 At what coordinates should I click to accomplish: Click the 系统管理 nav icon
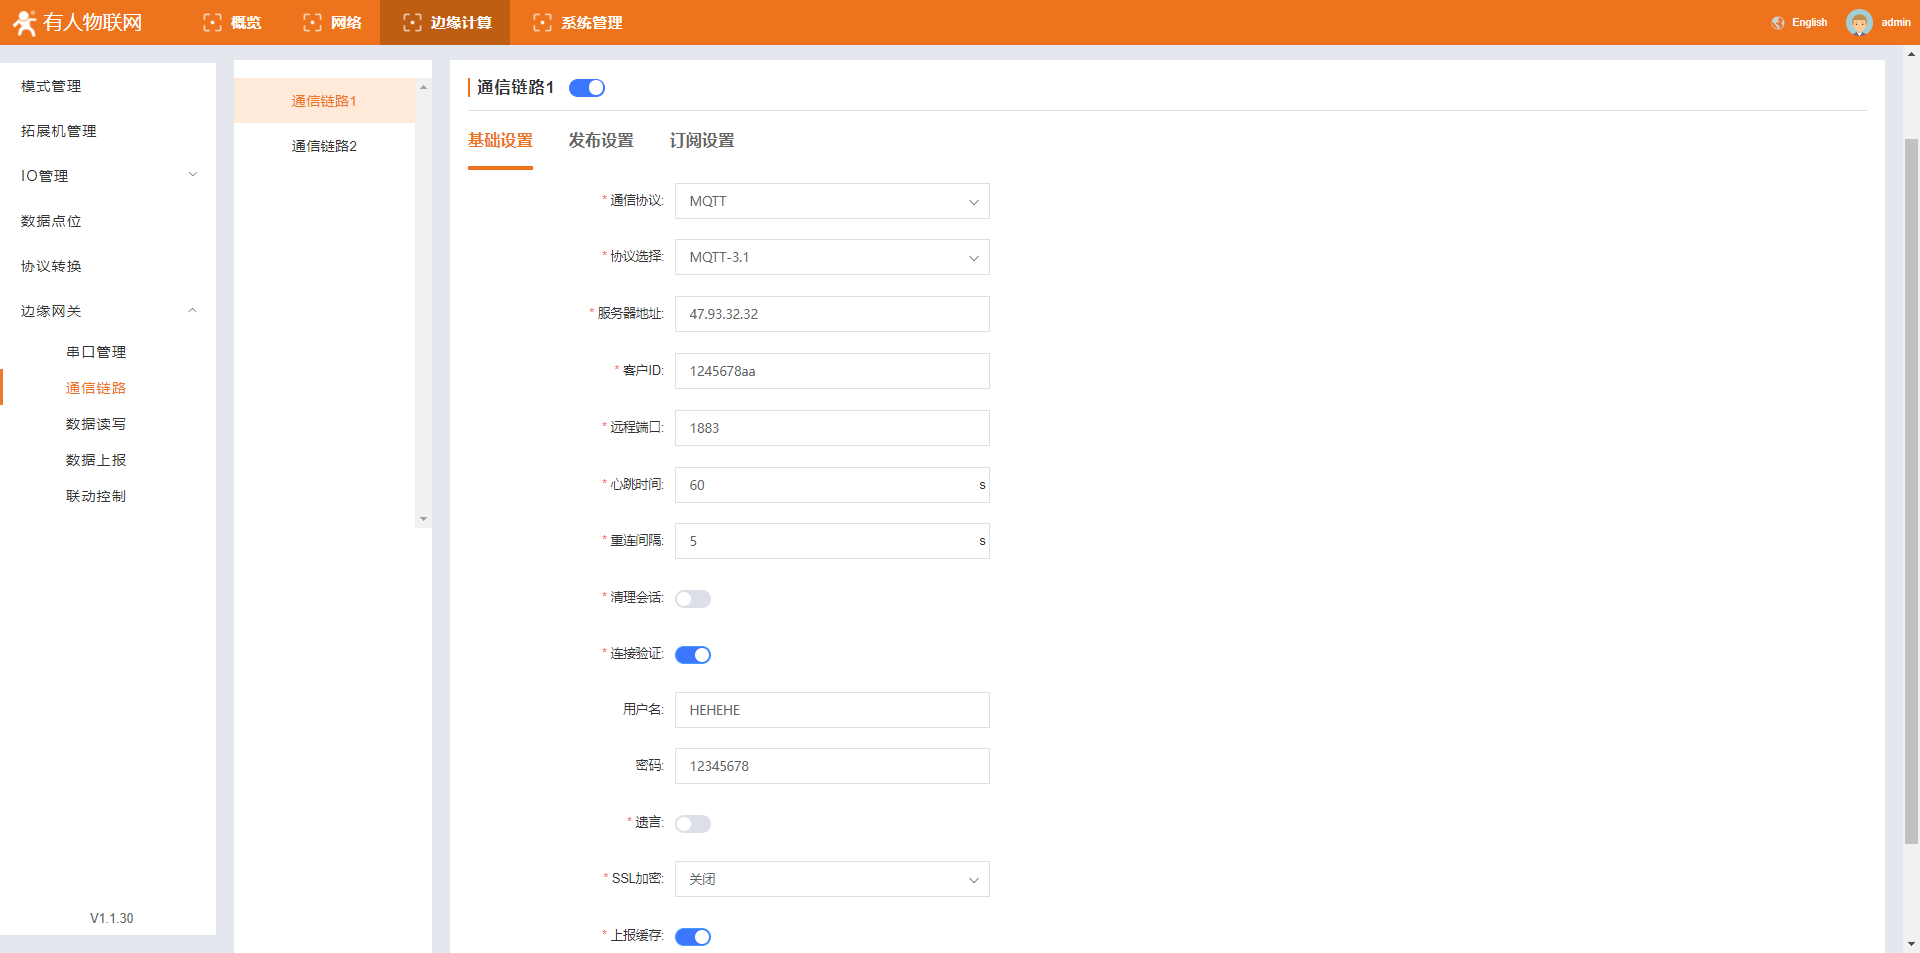(542, 22)
